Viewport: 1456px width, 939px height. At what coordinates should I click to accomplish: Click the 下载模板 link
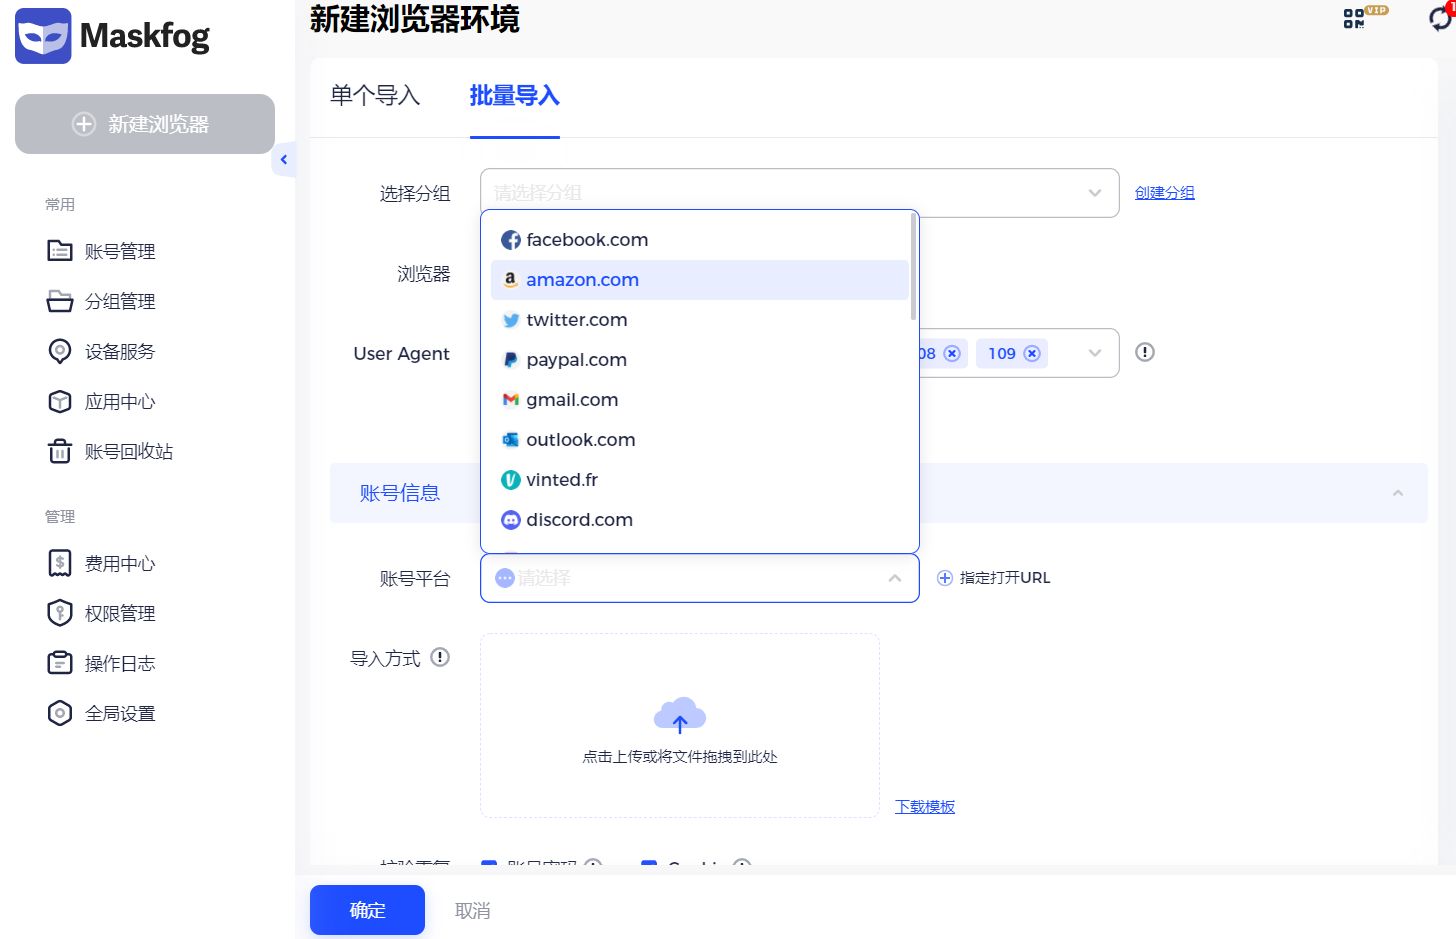(x=925, y=807)
